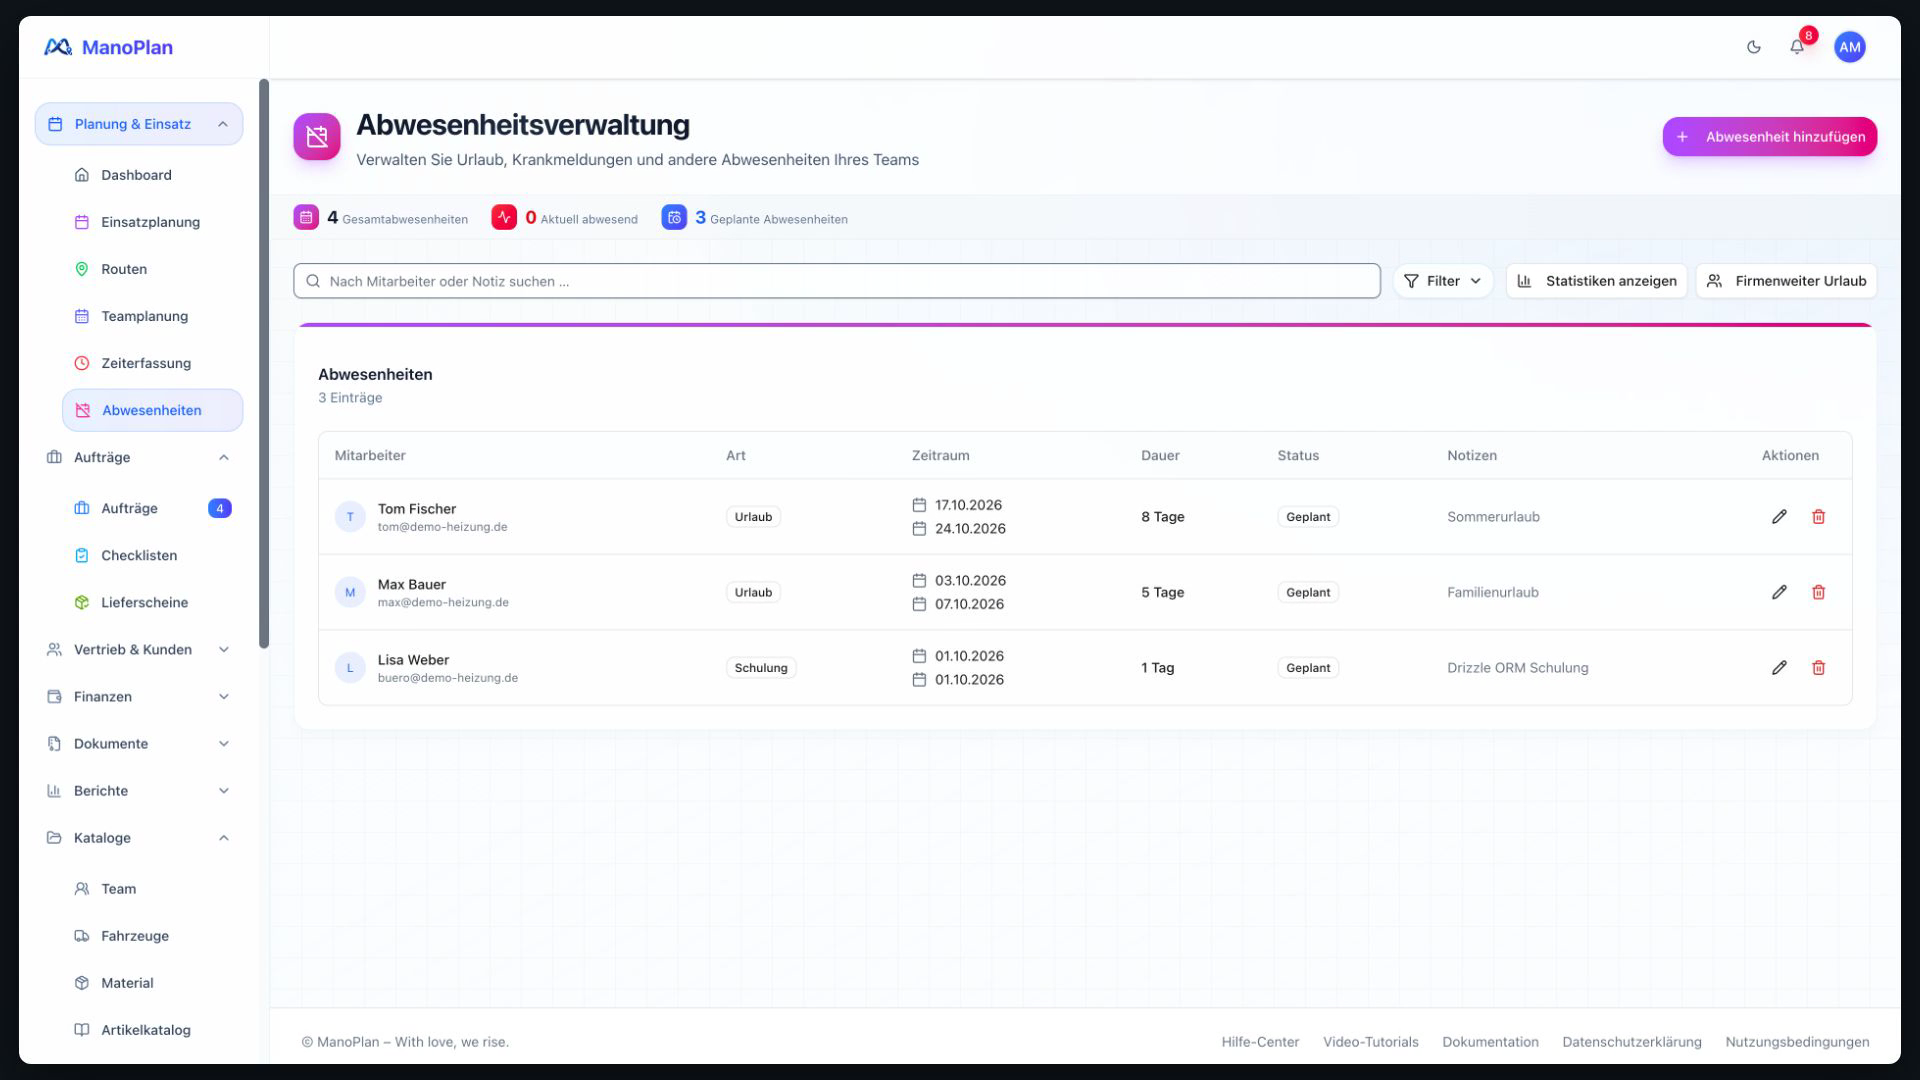Open Datenschutzerklärung footer link

(1631, 1042)
